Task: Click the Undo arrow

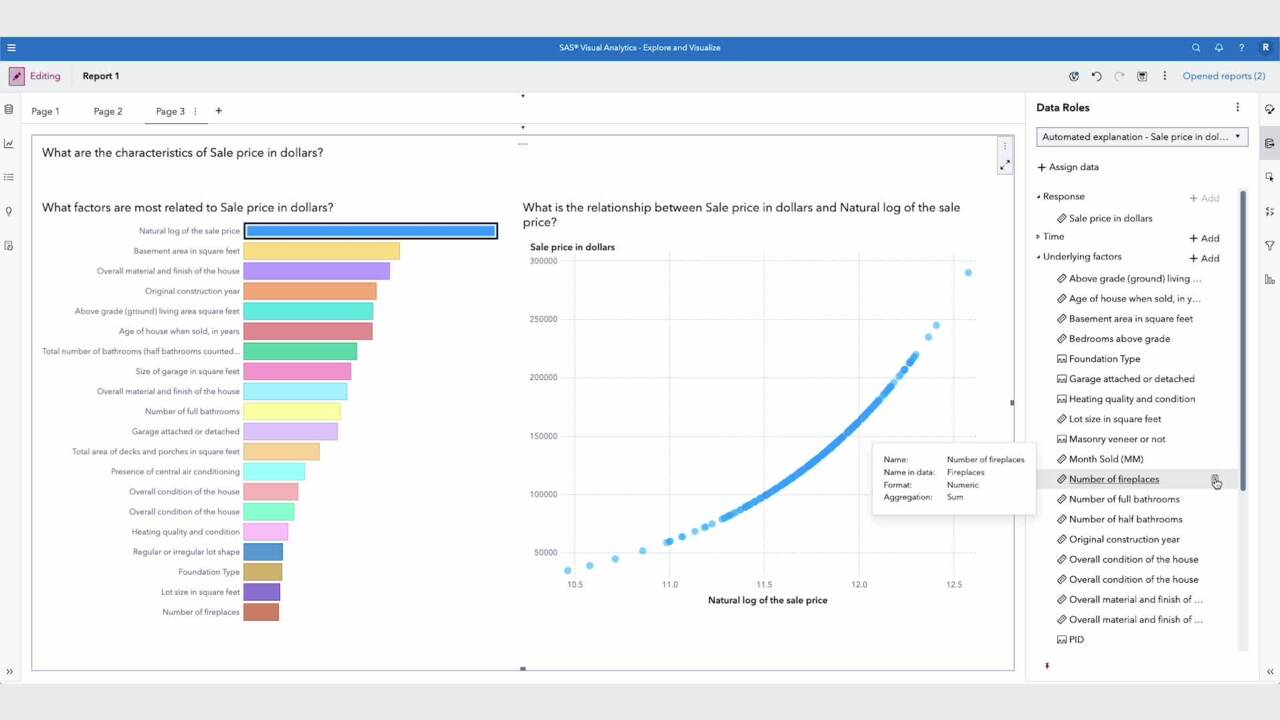Action: (x=1096, y=76)
